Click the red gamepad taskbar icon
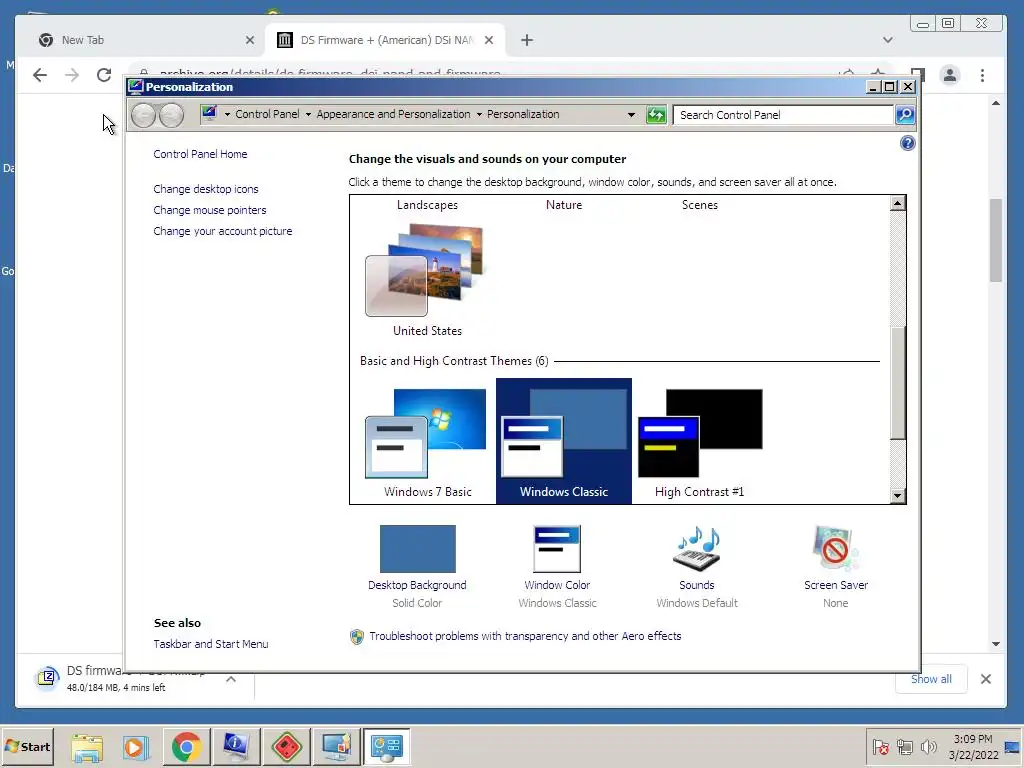The image size is (1024, 768). tap(286, 747)
